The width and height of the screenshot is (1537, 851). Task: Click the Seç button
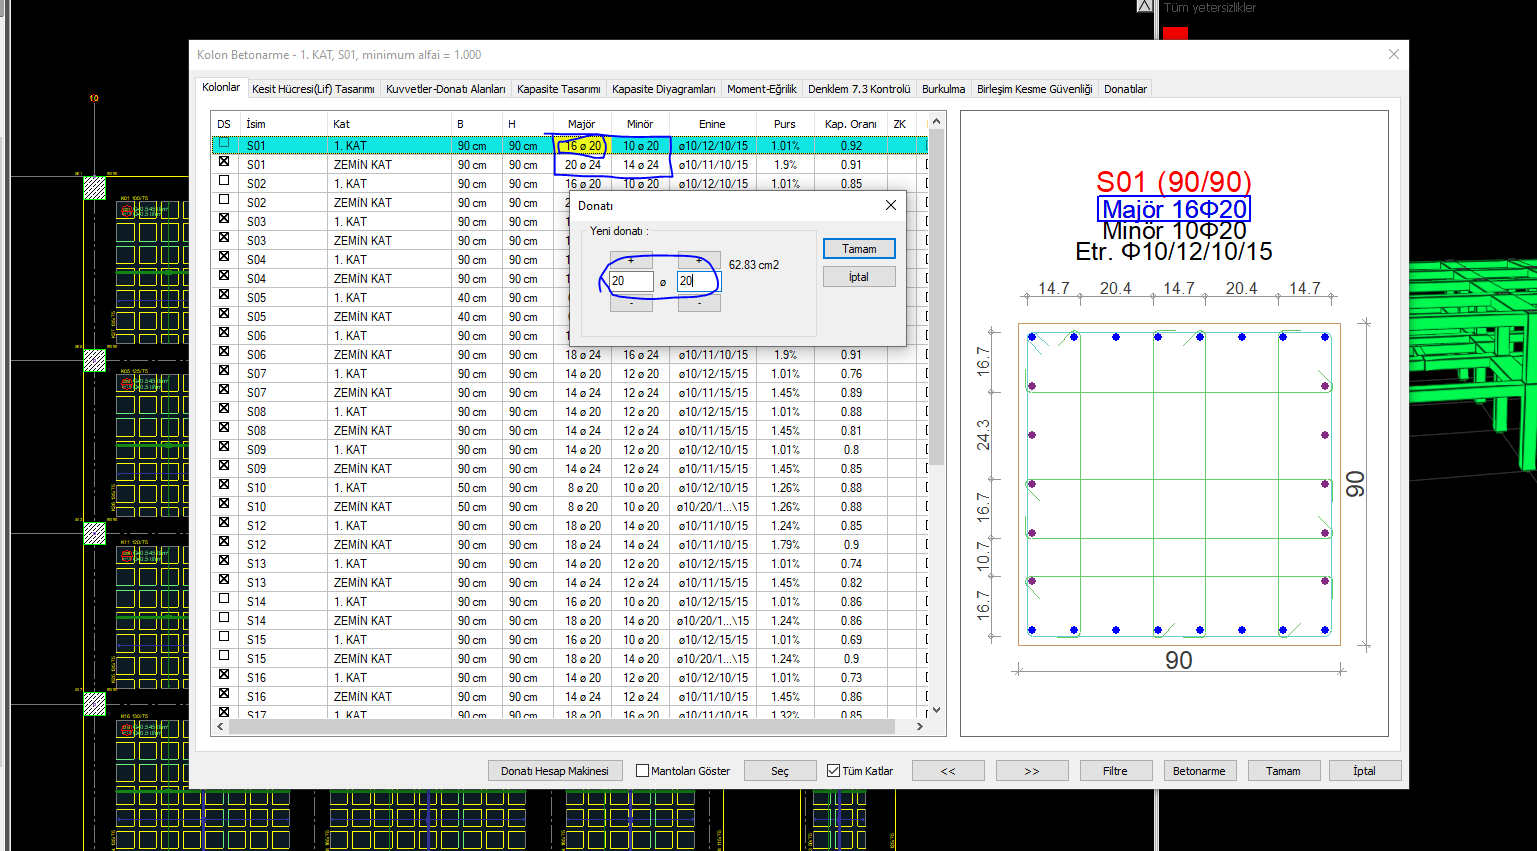[x=780, y=771]
